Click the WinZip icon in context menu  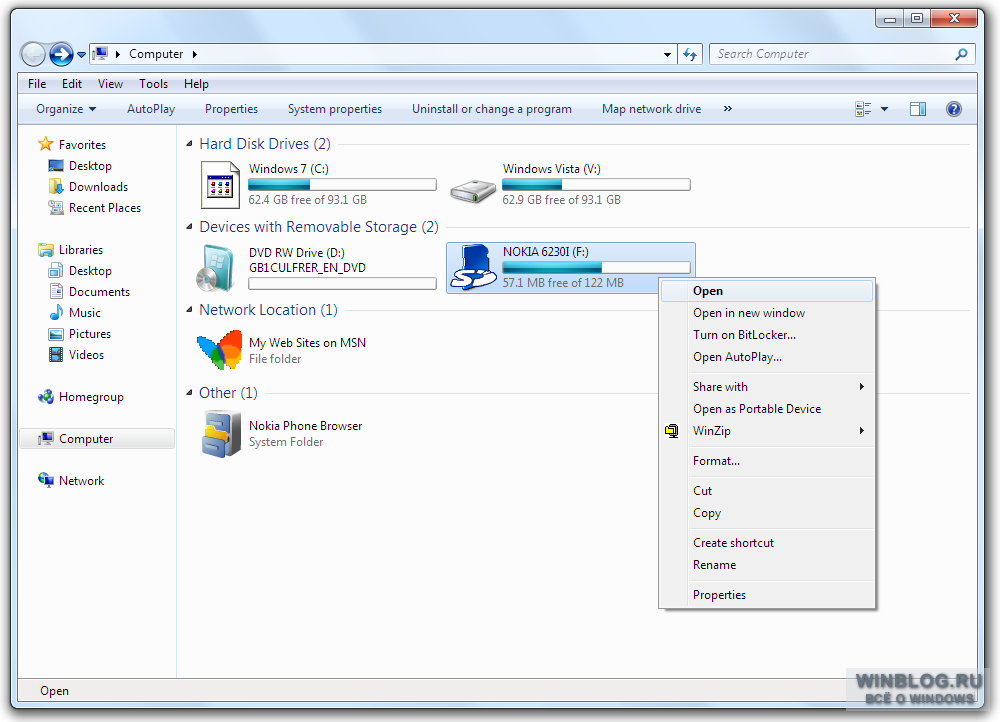click(x=672, y=431)
